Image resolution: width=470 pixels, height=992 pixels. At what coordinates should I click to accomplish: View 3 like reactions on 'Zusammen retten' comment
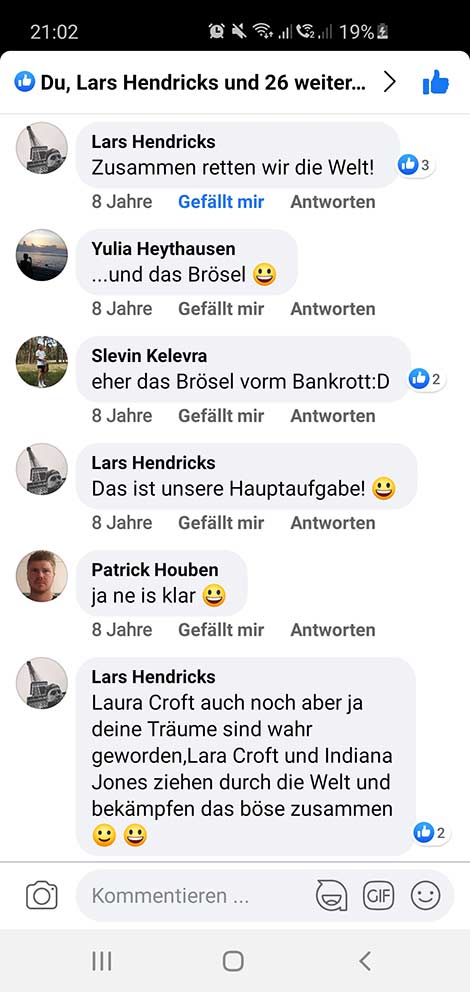point(416,166)
